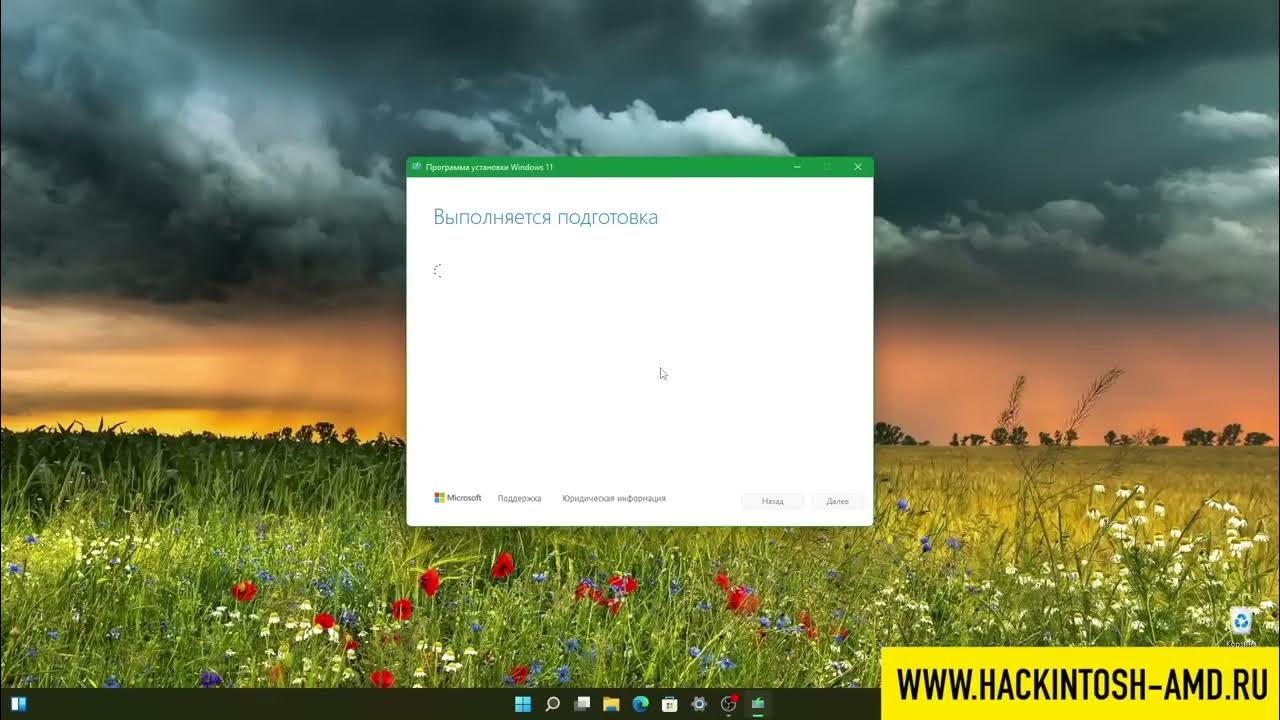Minimize the Windows 11 setup window

(797, 167)
